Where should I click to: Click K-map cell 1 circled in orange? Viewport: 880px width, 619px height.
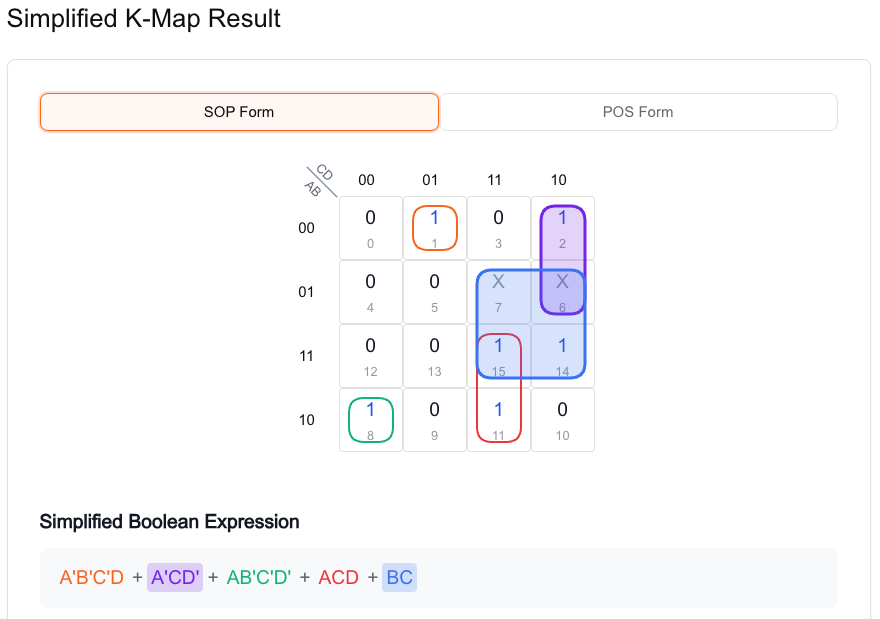[x=435, y=228]
